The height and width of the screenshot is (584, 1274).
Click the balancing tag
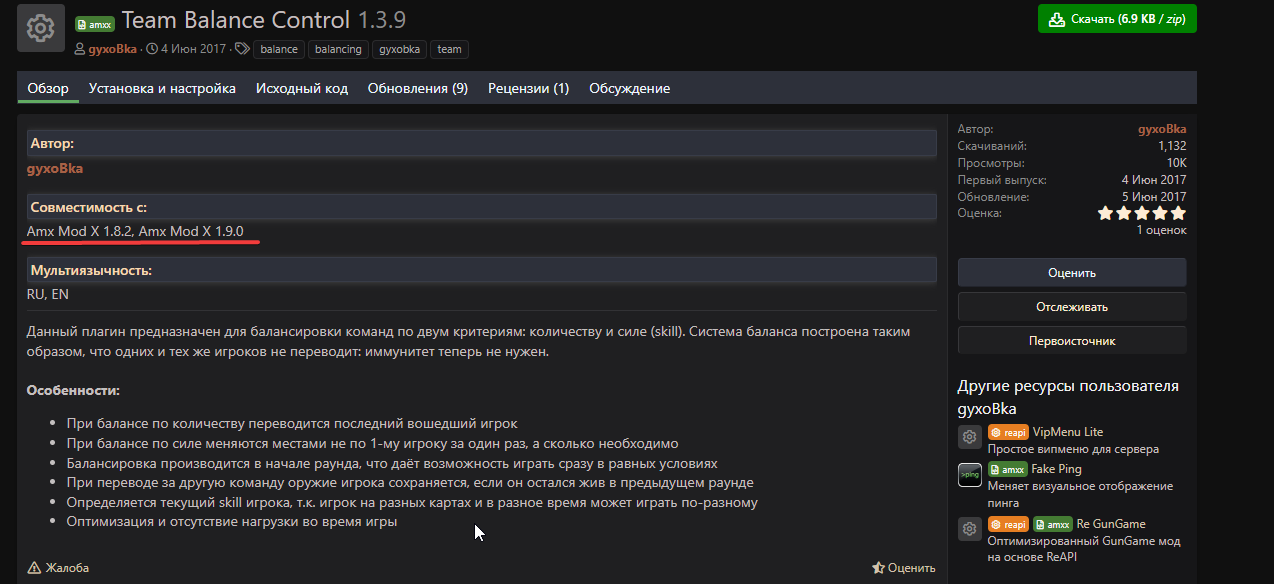click(x=338, y=49)
